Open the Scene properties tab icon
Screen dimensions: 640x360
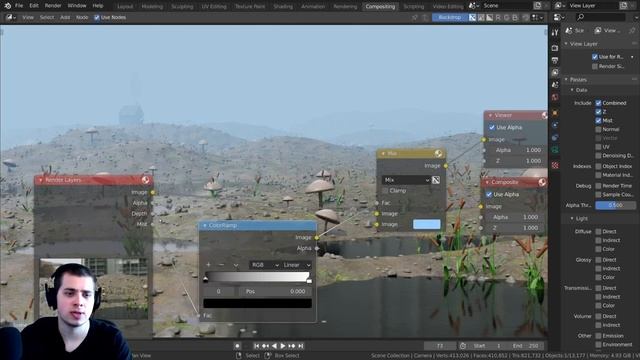click(x=555, y=85)
